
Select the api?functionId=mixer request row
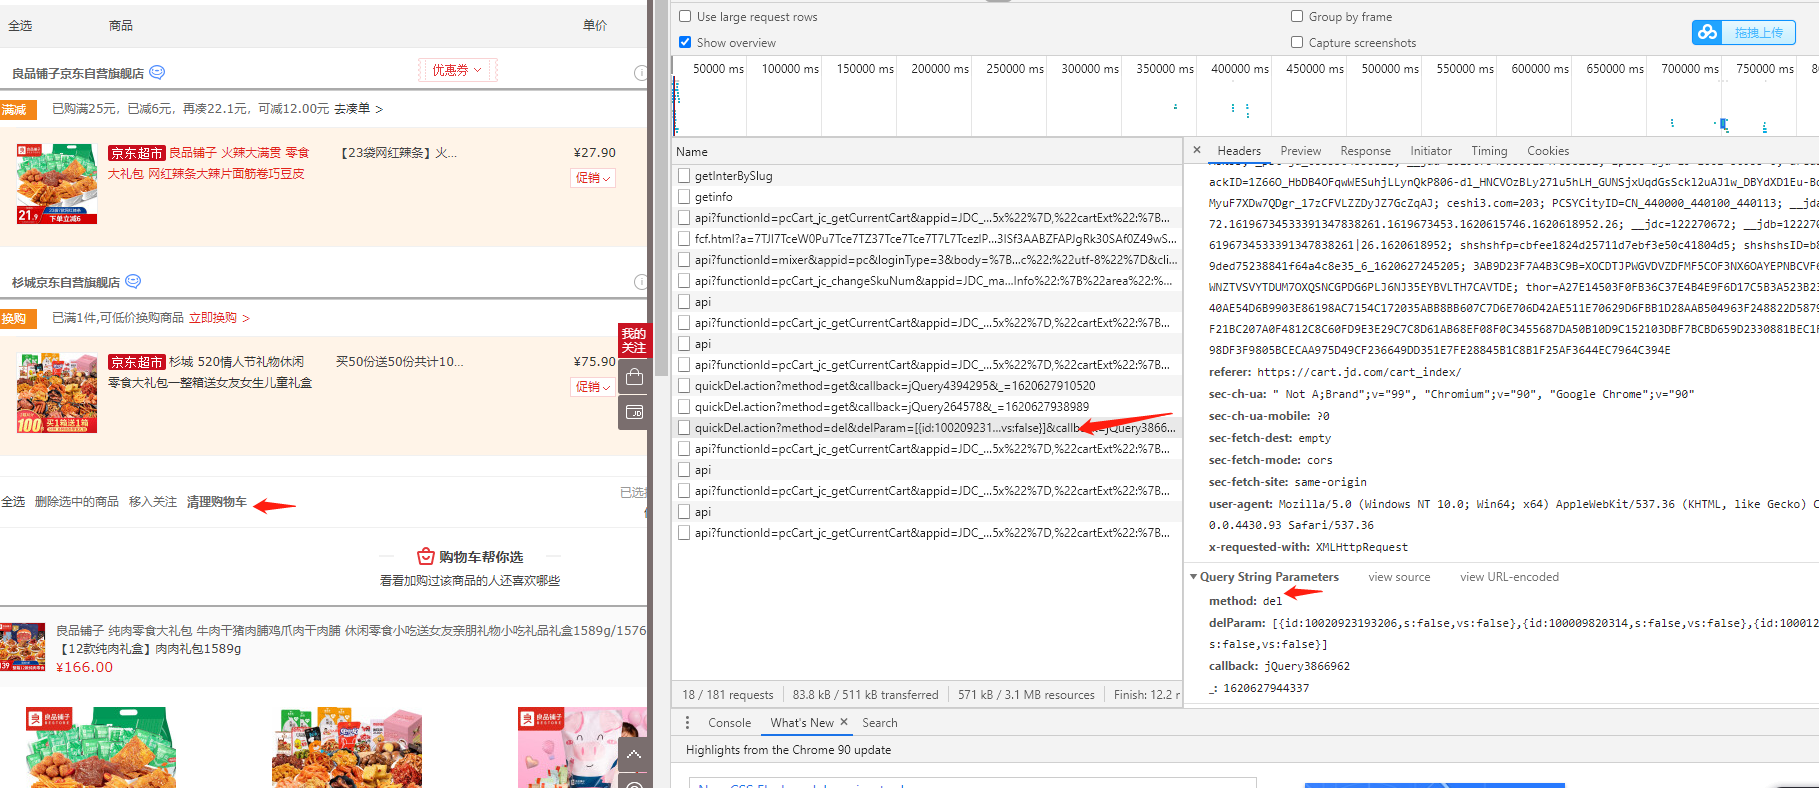[x=927, y=260]
